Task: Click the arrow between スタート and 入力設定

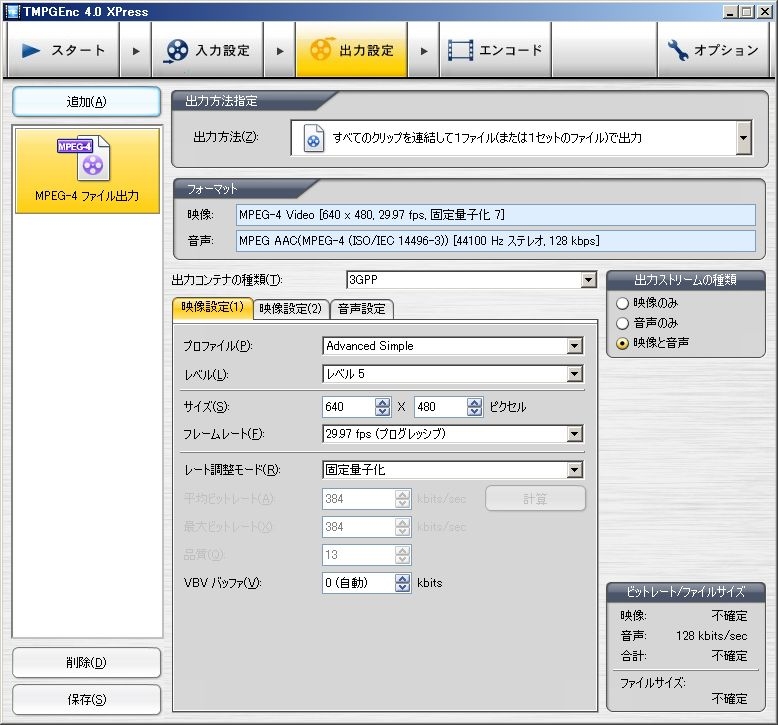Action: (x=136, y=50)
